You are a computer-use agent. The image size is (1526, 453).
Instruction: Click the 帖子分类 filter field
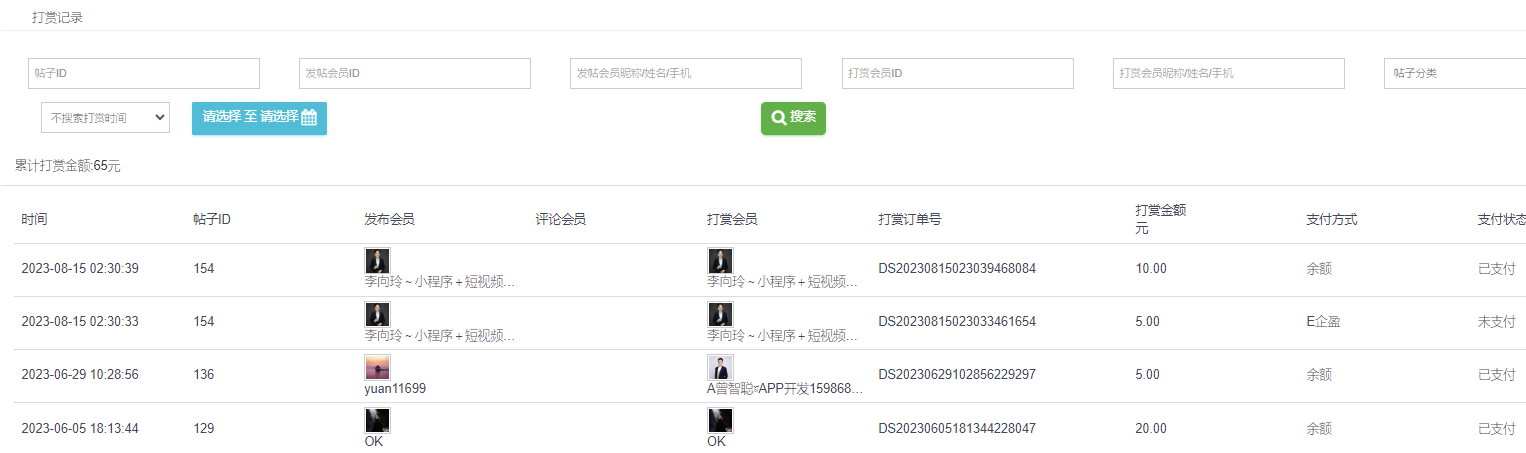1454,74
